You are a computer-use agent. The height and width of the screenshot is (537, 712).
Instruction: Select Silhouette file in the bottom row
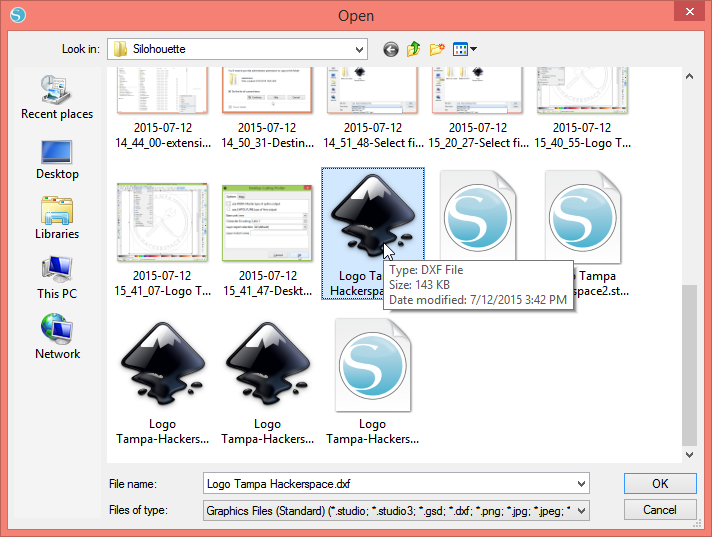click(373, 365)
